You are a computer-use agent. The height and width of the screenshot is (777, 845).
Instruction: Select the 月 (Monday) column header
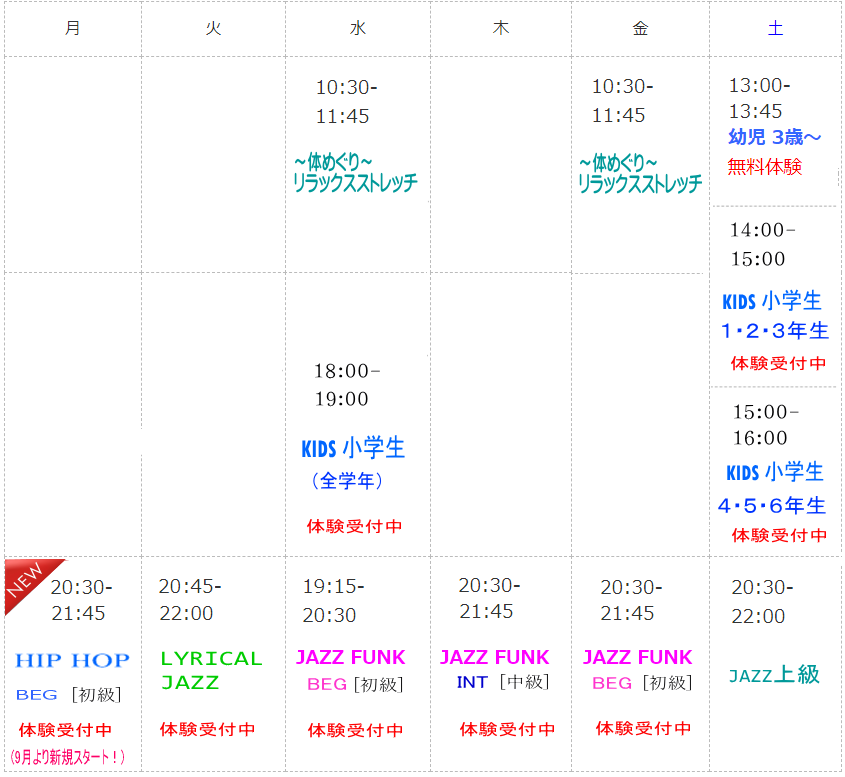click(72, 29)
